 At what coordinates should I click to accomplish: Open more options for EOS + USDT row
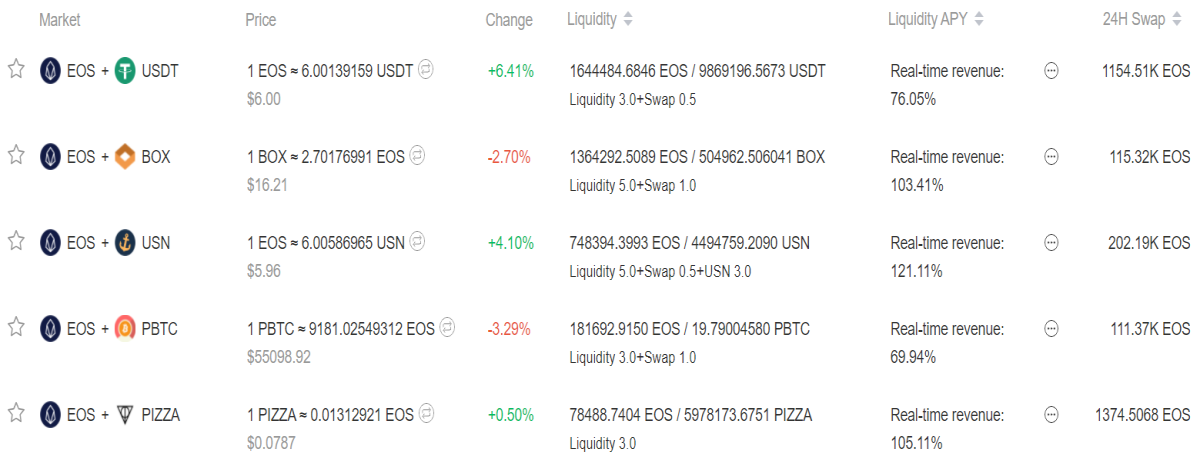(1051, 72)
